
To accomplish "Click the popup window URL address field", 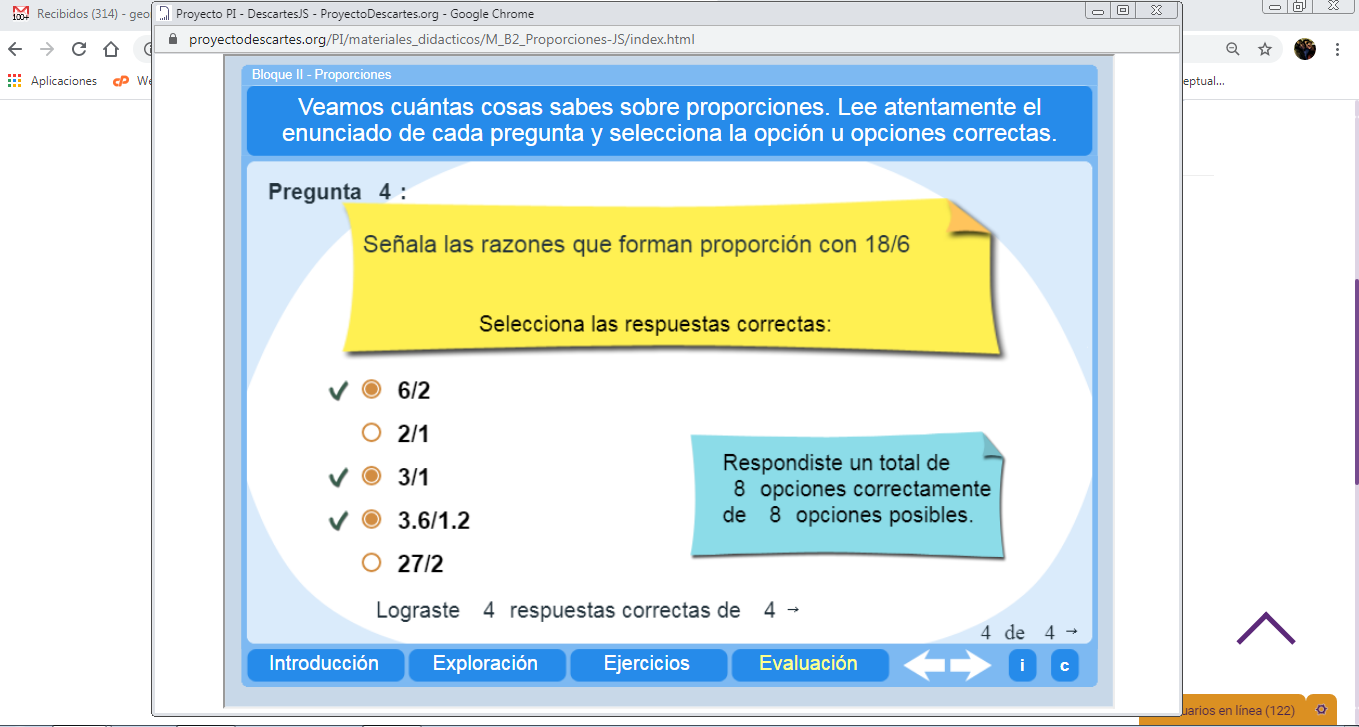I will pos(441,39).
